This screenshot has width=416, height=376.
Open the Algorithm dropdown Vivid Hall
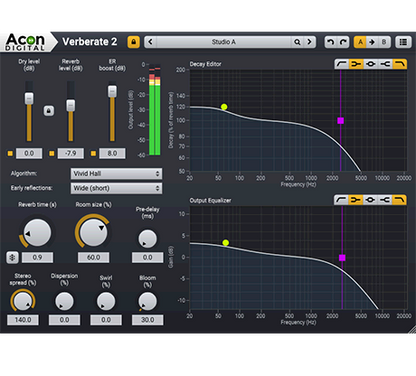[116, 174]
